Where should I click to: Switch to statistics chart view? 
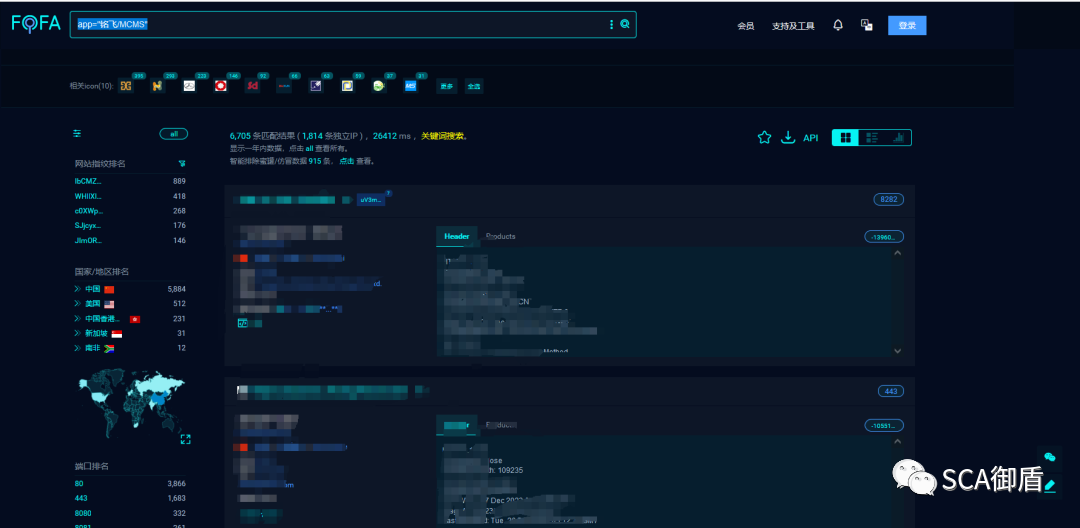click(898, 138)
